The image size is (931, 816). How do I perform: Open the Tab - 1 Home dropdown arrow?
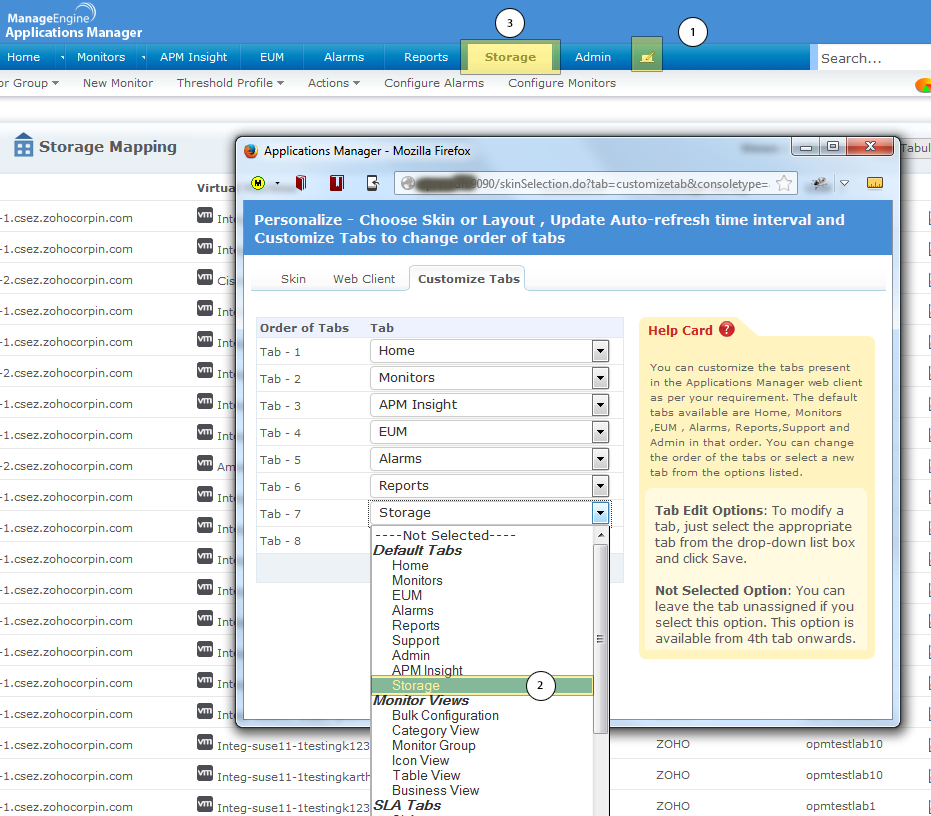click(x=600, y=351)
